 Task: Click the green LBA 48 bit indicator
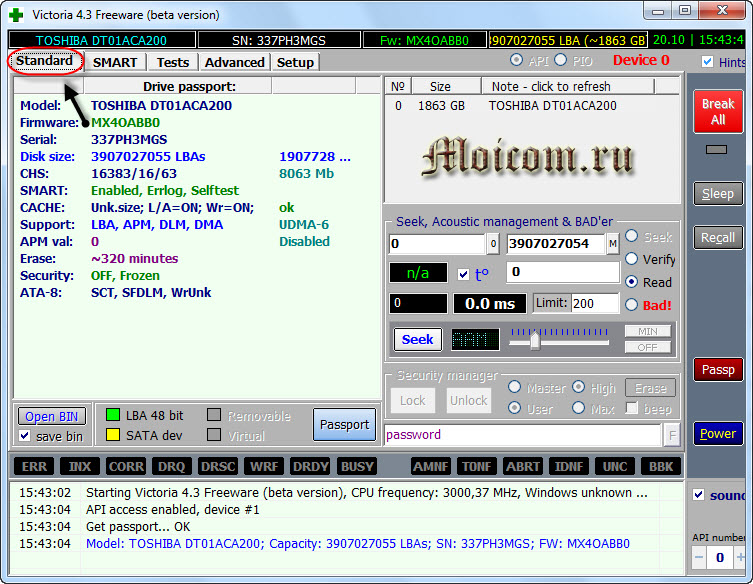tap(113, 415)
